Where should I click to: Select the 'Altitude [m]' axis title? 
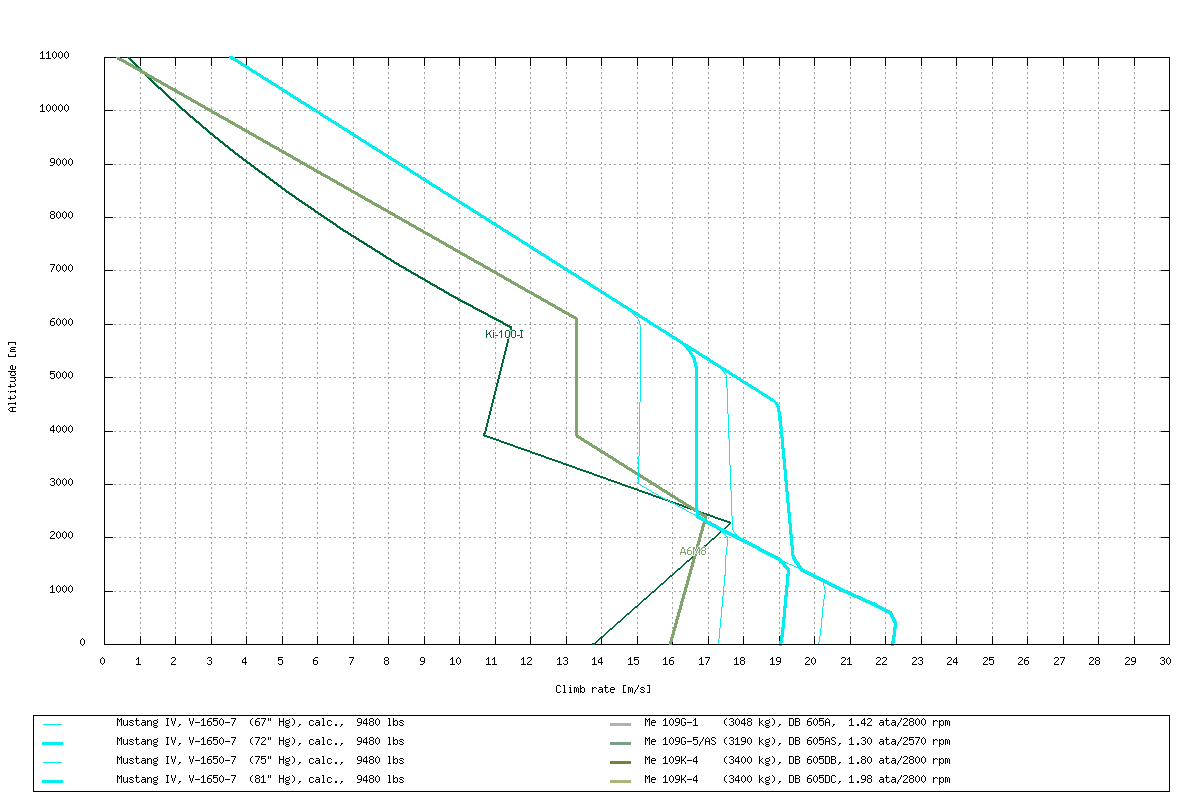click(12, 375)
